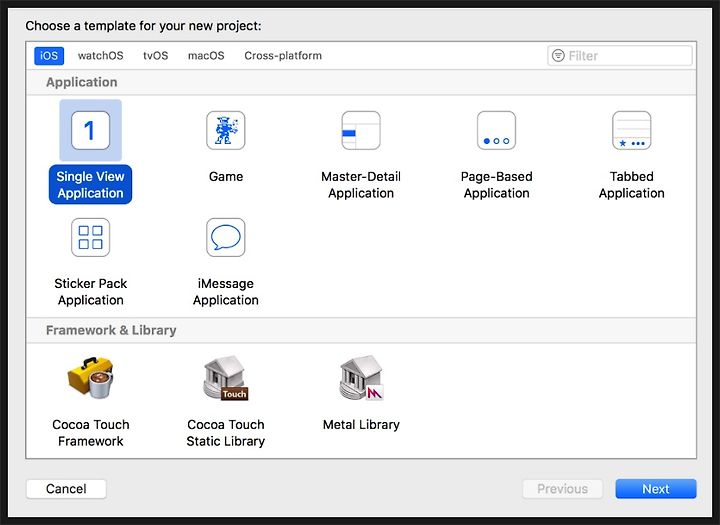Choose the Game template icon

(225, 130)
